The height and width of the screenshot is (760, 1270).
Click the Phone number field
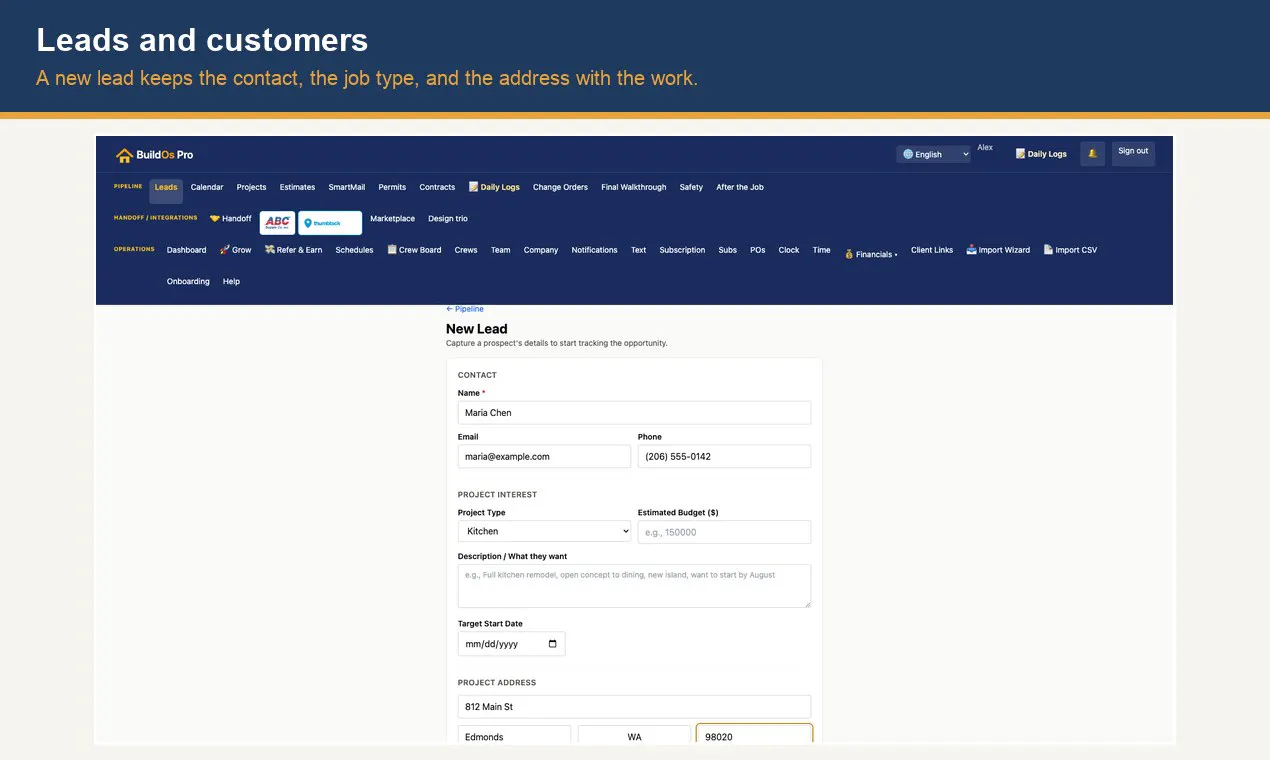click(x=724, y=456)
